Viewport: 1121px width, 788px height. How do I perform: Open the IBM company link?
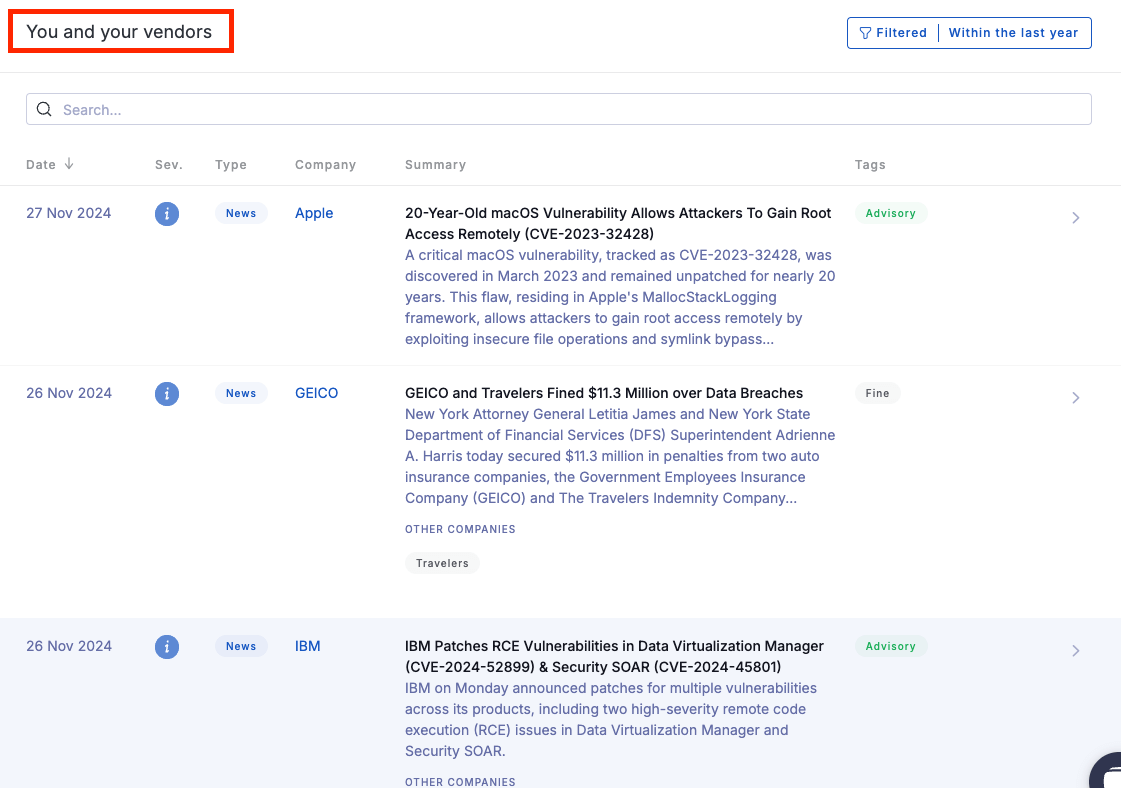(x=307, y=646)
